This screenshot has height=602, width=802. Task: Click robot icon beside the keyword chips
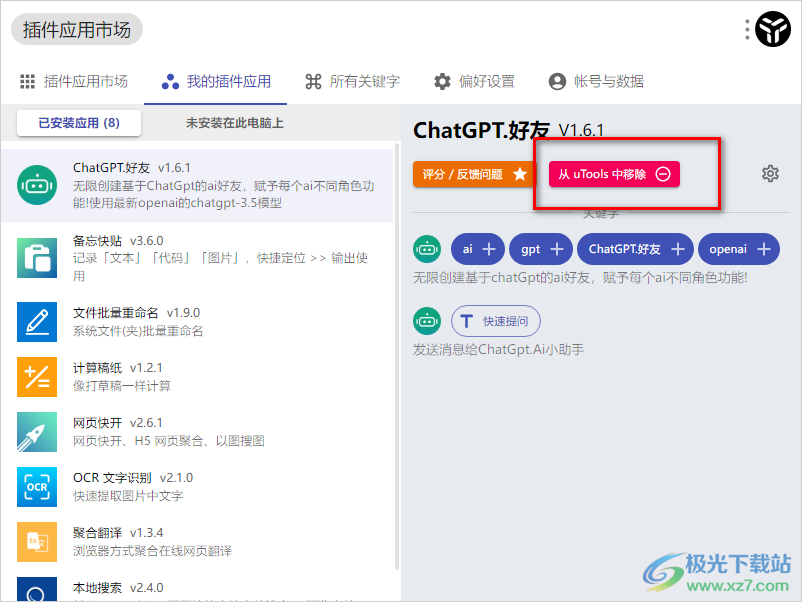pyautogui.click(x=427, y=249)
